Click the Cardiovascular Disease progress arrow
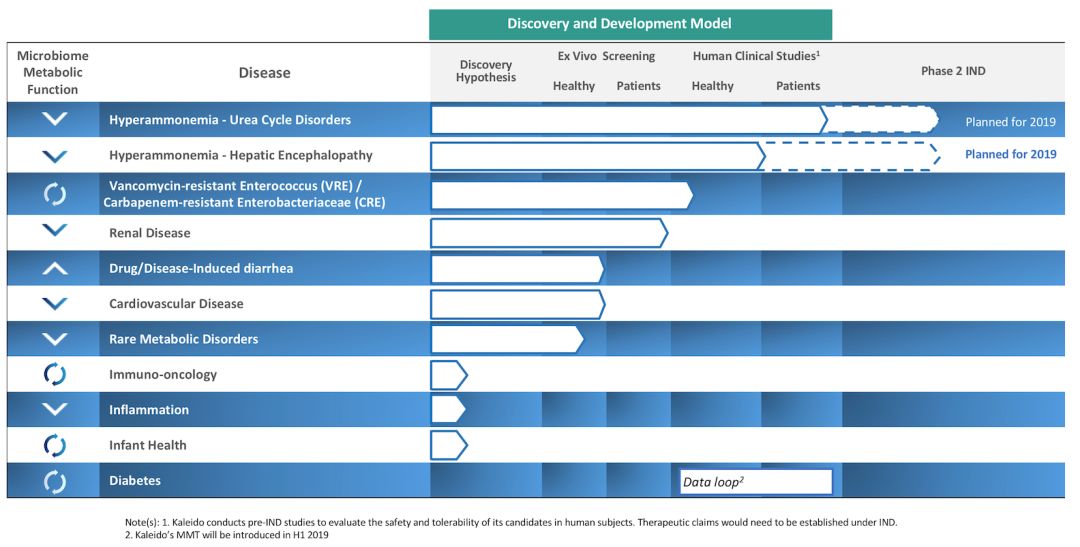This screenshot has height=547, width=1080. (518, 305)
